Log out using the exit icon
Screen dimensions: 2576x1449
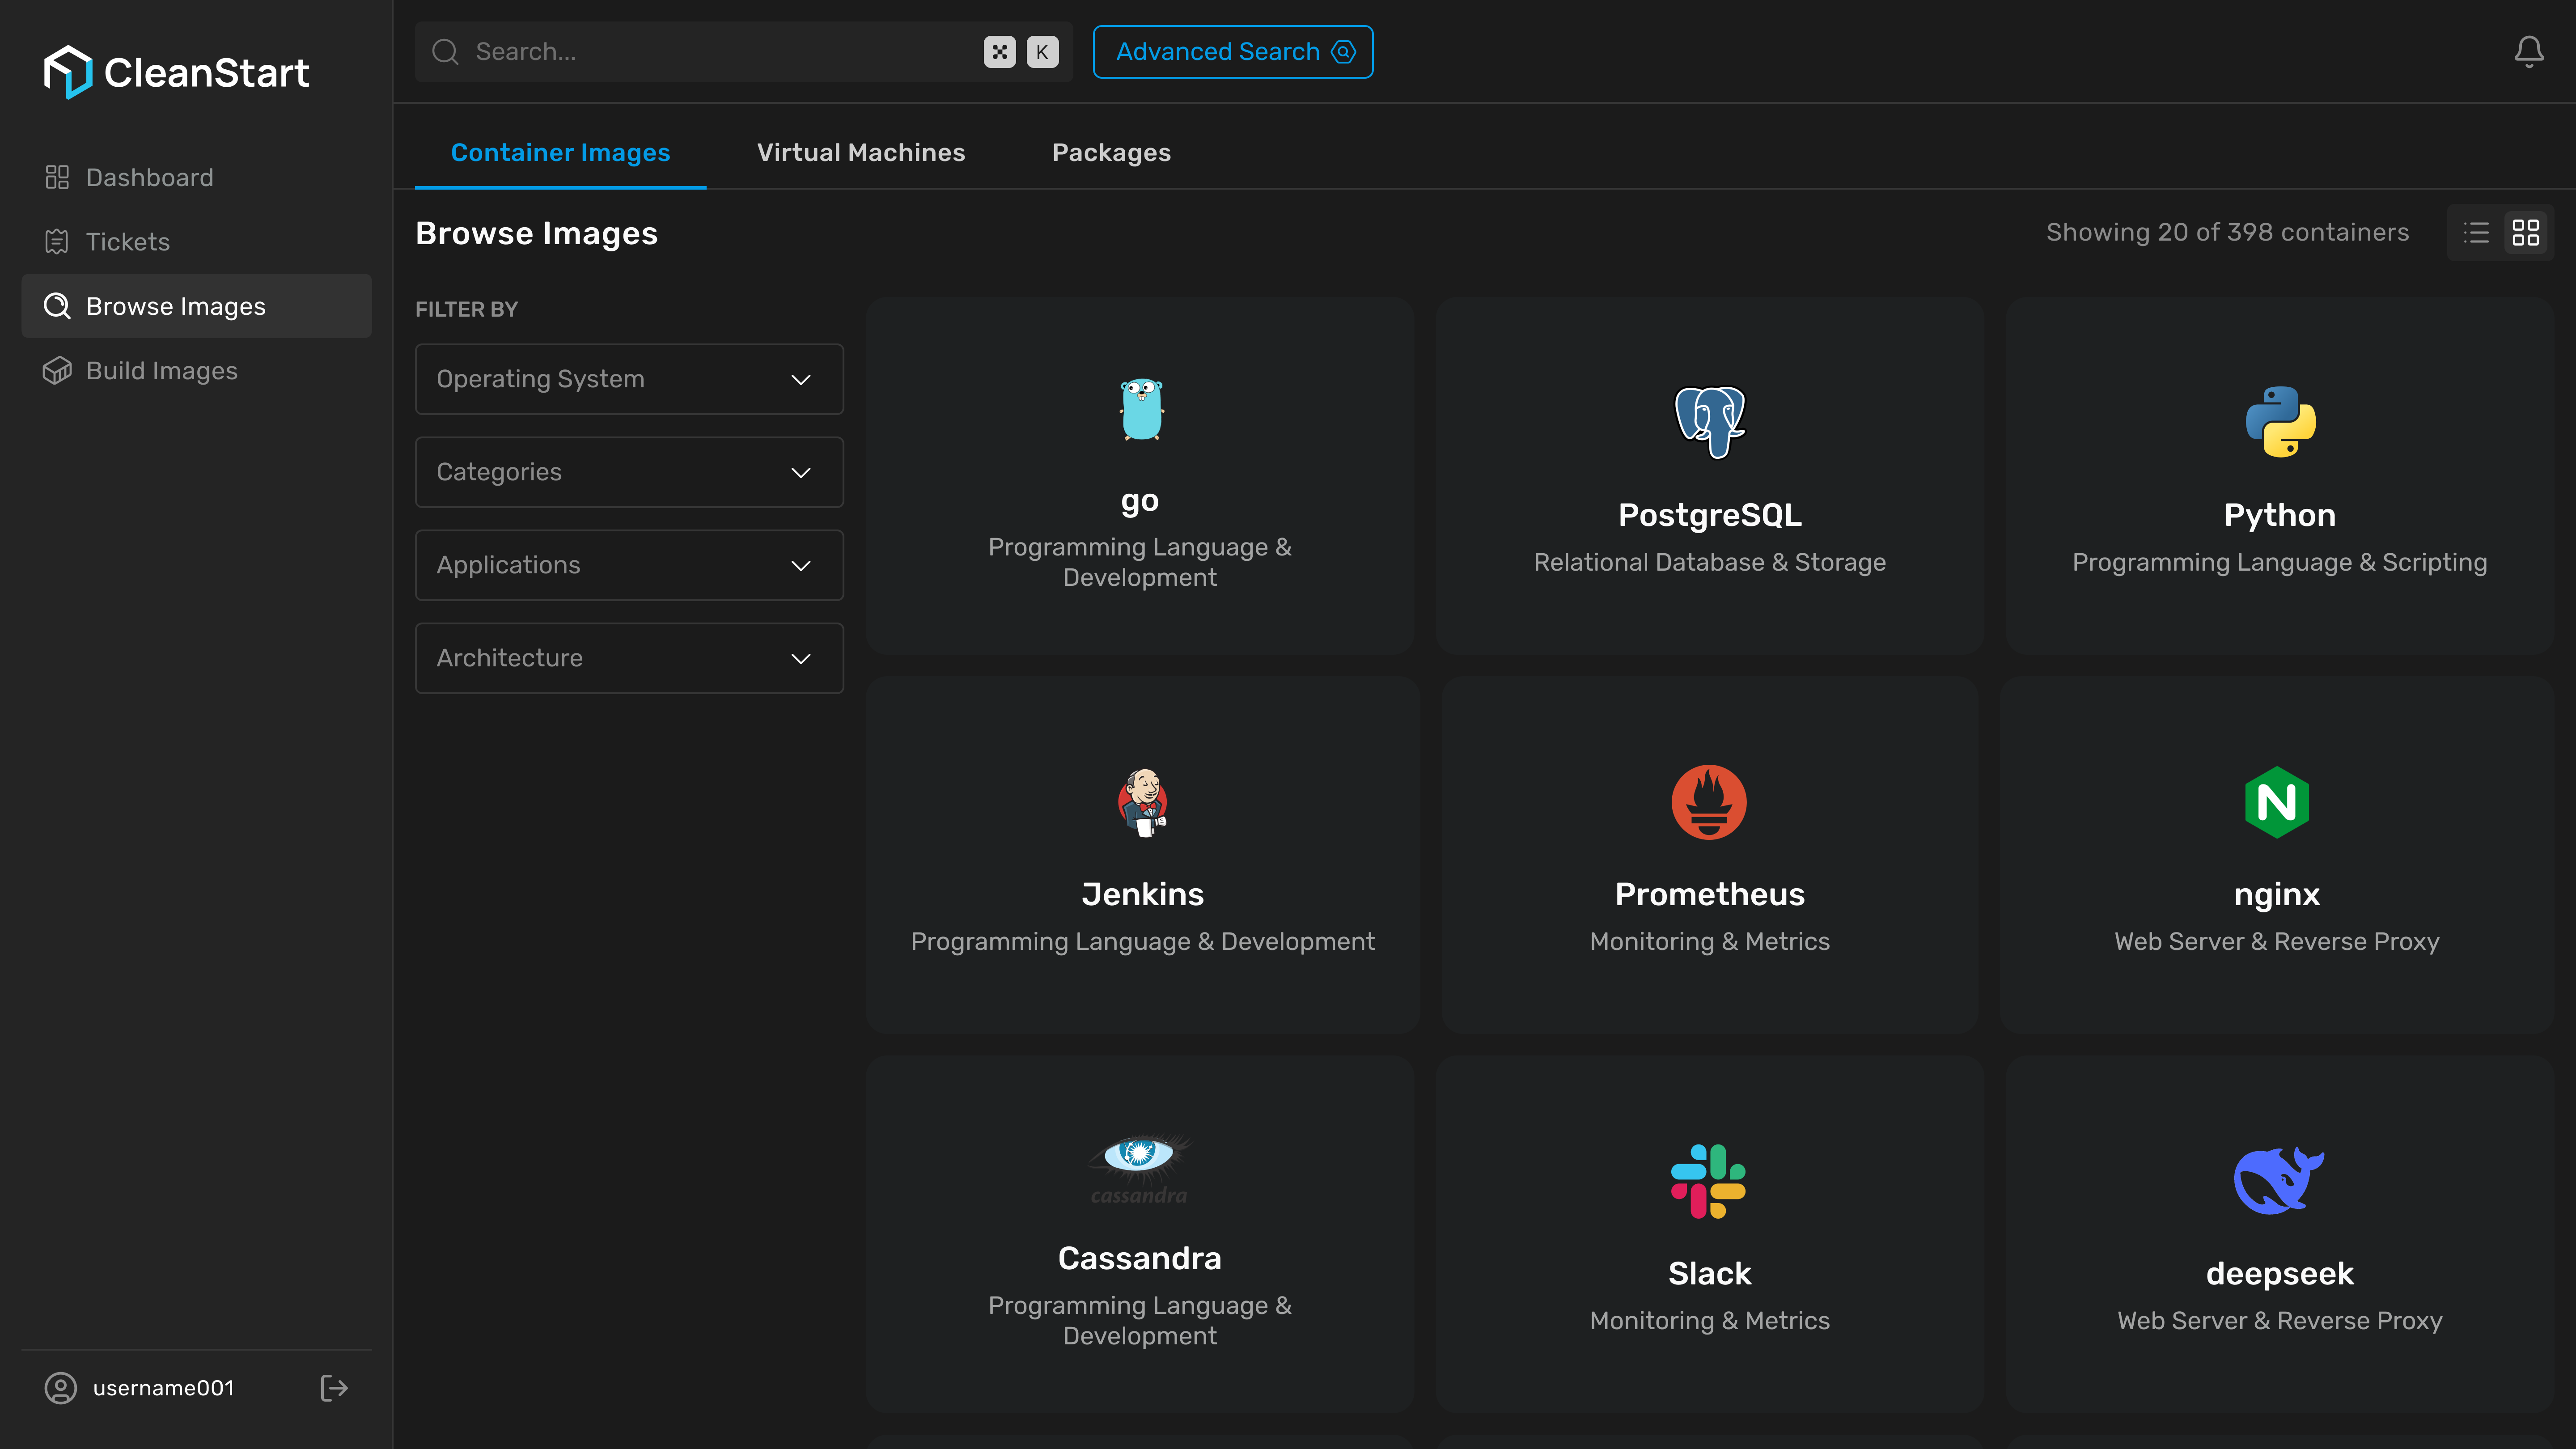[x=334, y=1388]
